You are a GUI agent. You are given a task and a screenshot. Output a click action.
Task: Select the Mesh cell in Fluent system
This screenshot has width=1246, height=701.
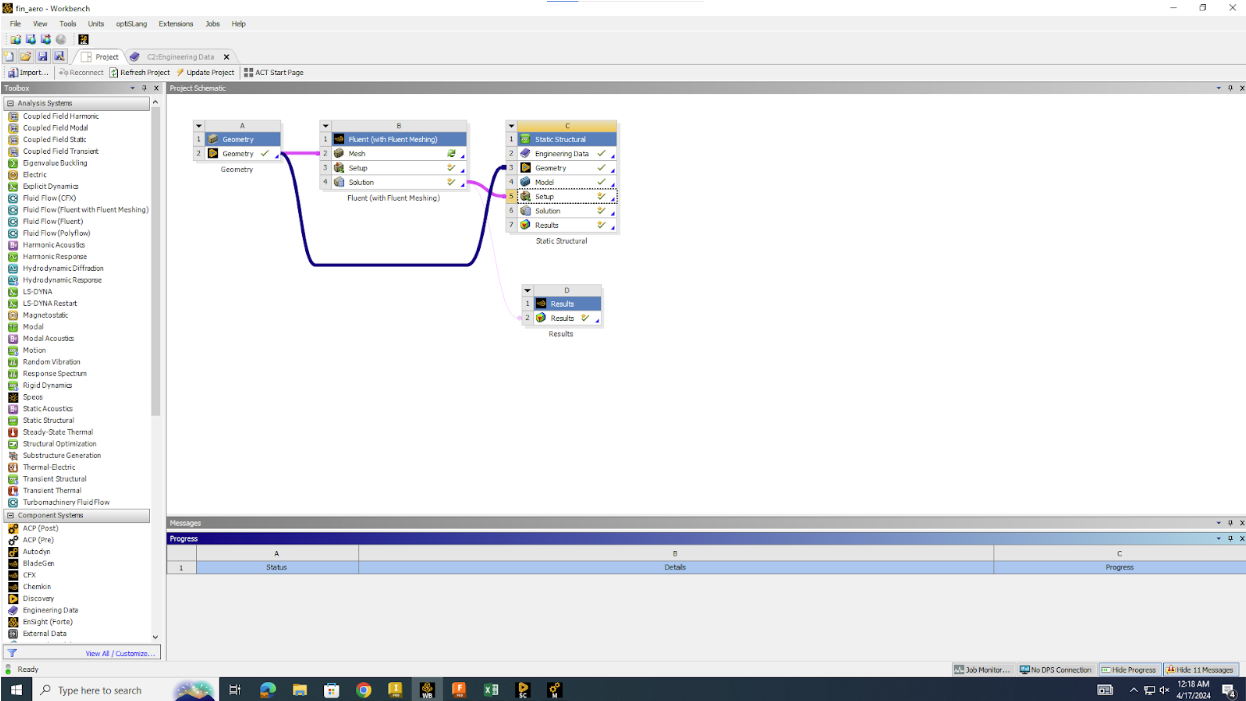click(x=399, y=154)
